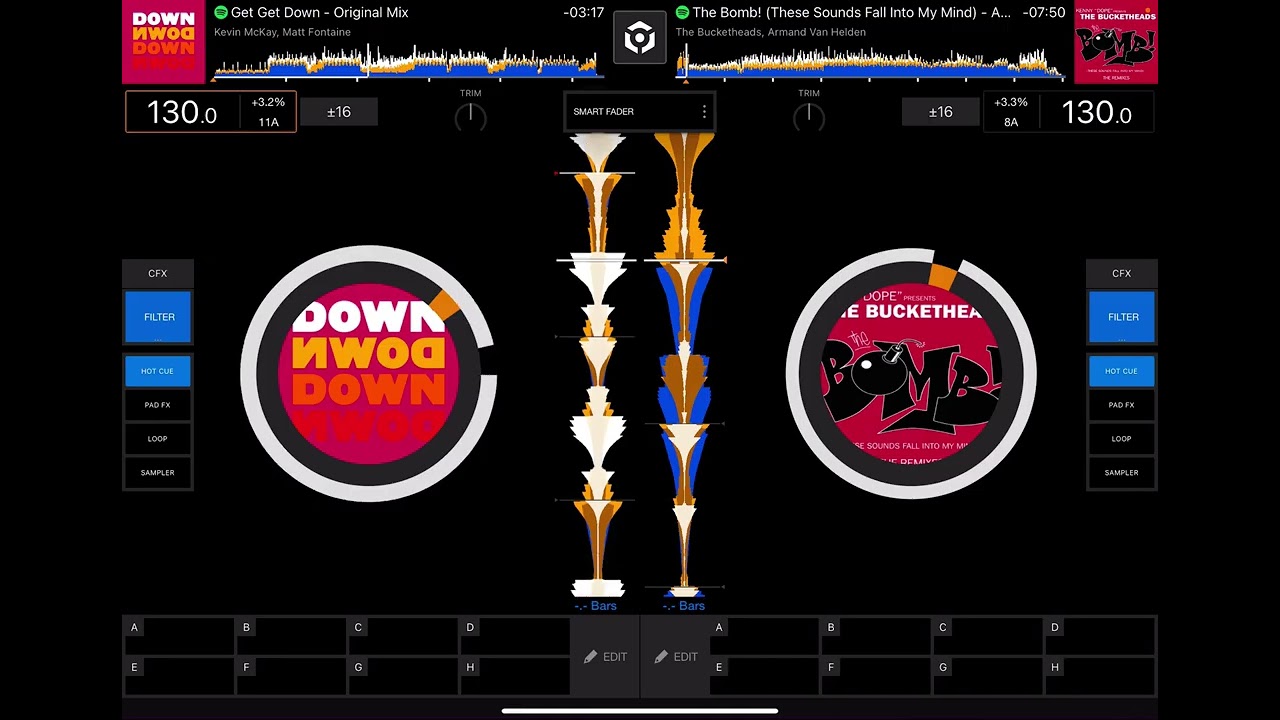Trigger right deck hot cue pad A

tap(765, 636)
